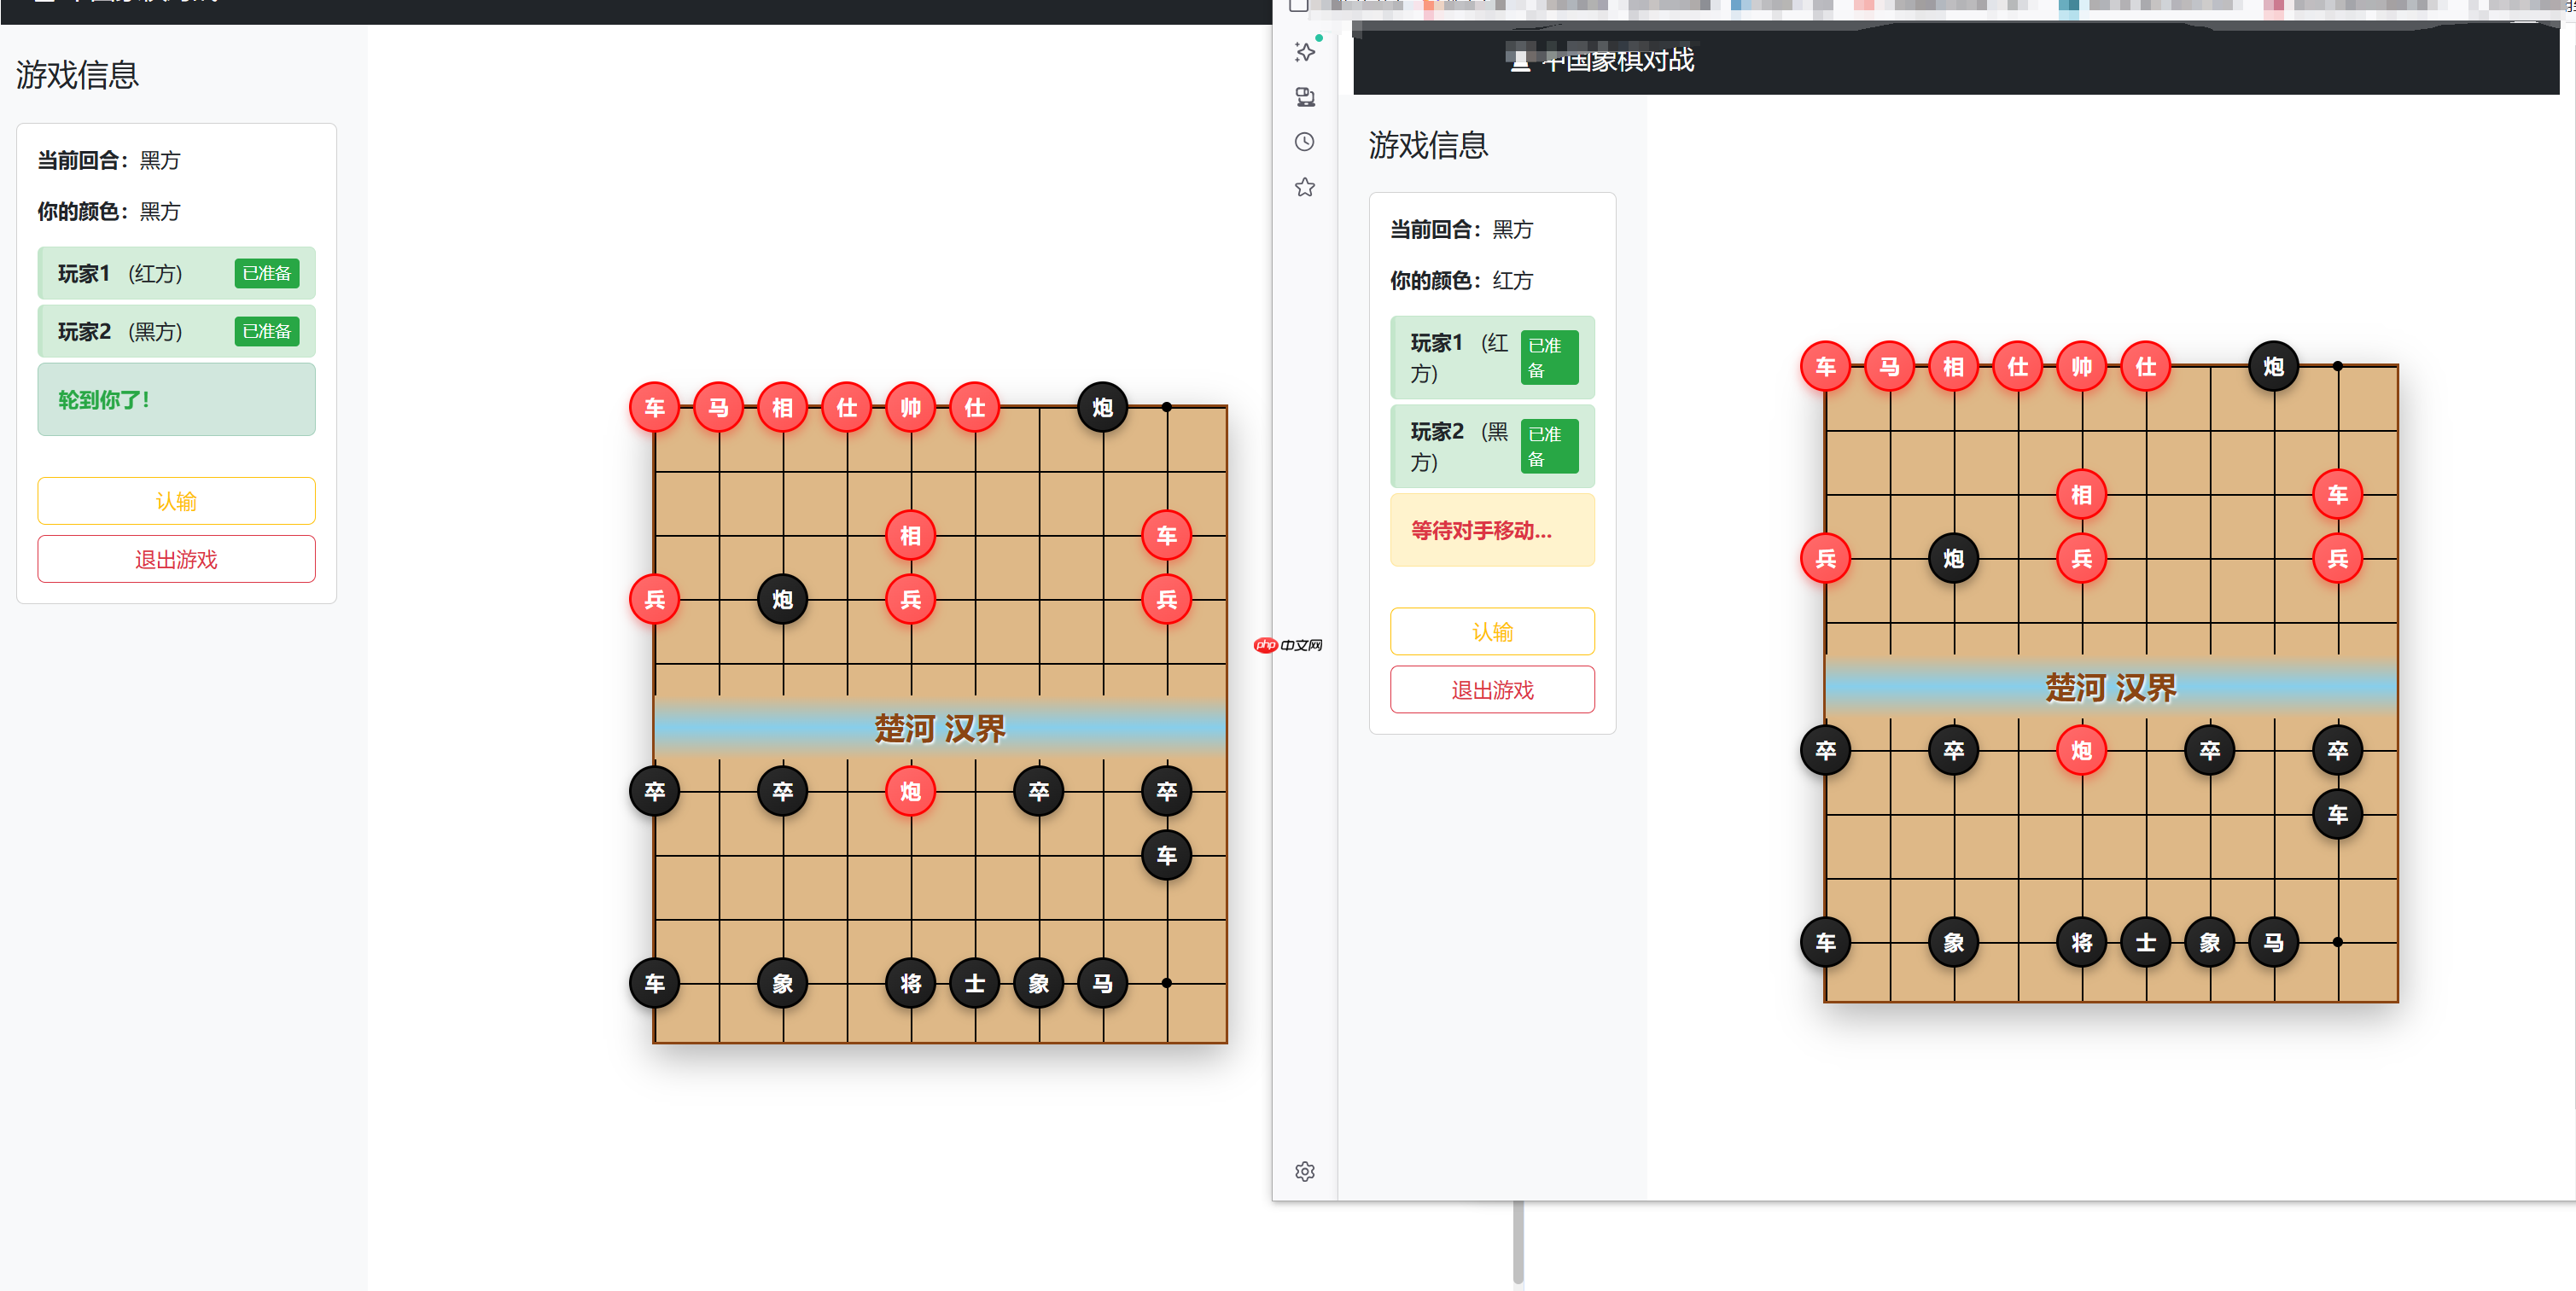Click 玩家1 已准备 ready badge

(x=266, y=273)
